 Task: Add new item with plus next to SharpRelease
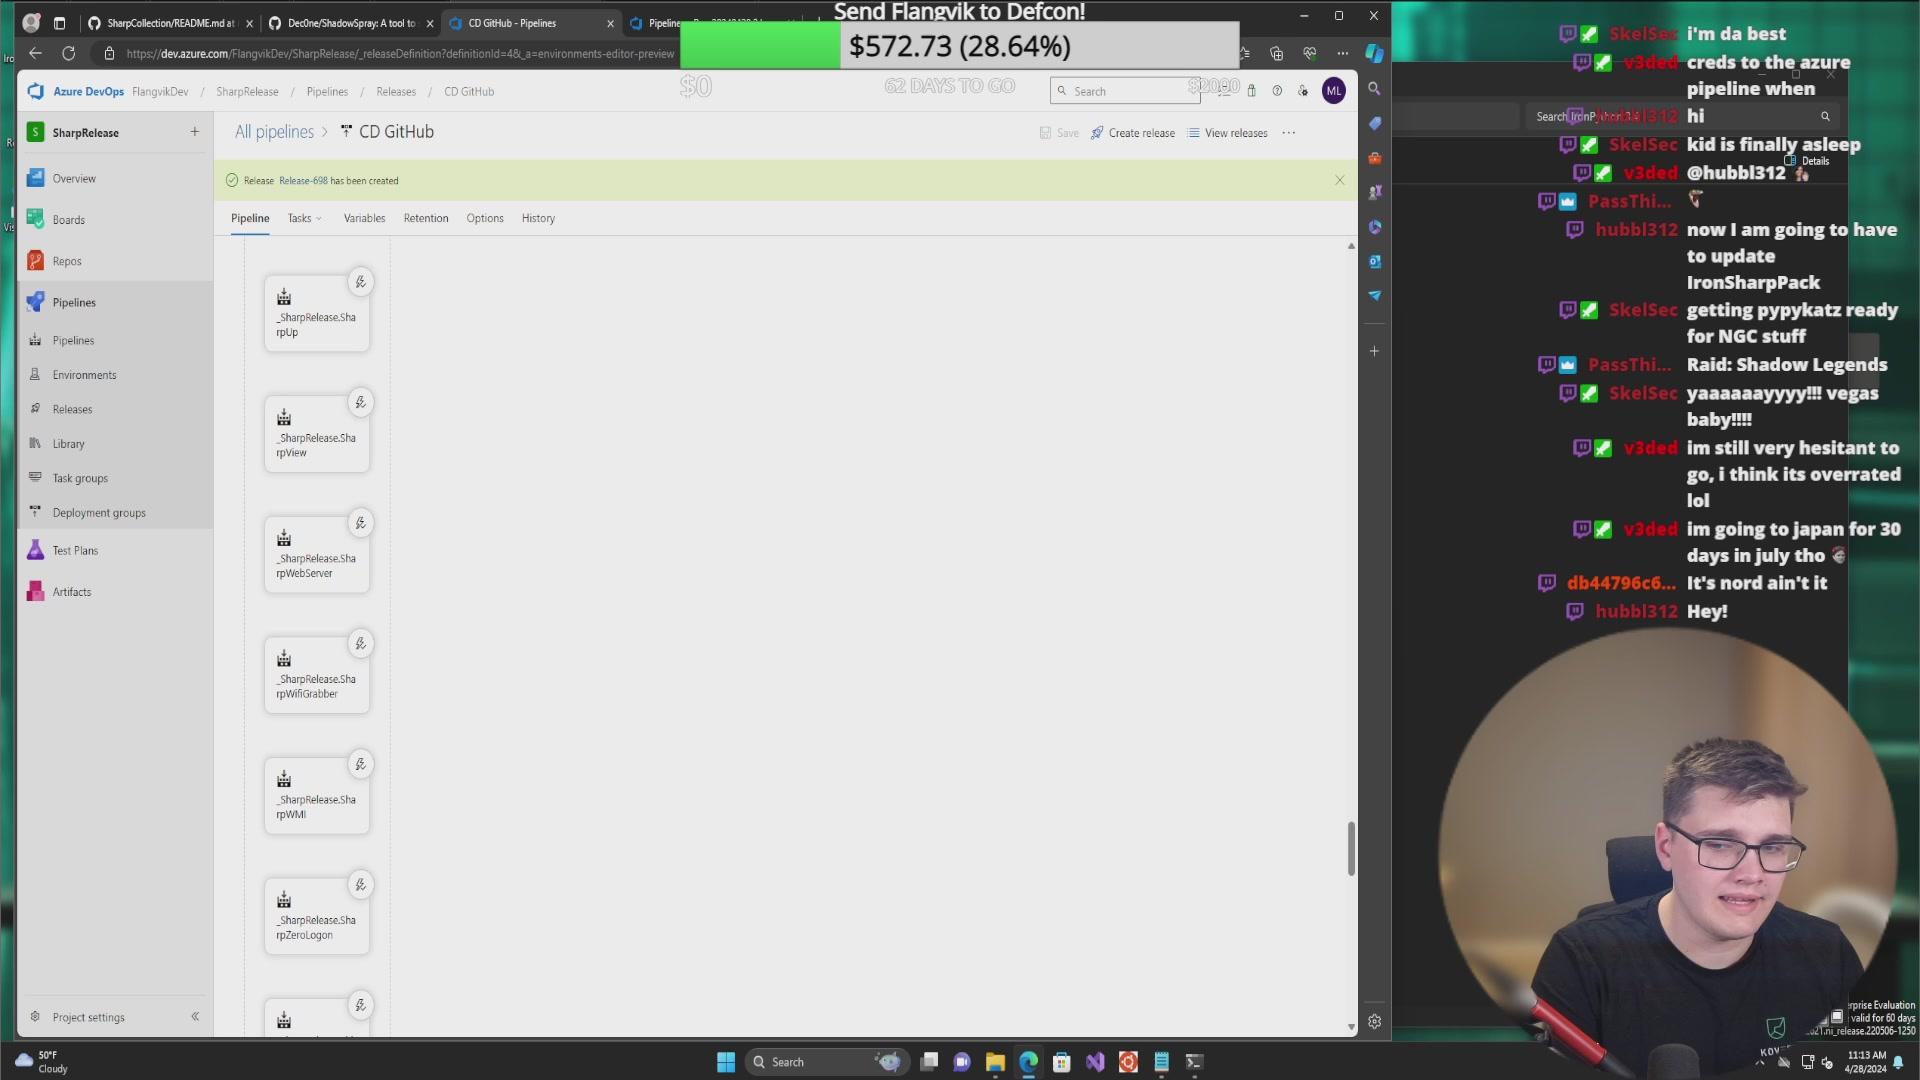point(195,132)
